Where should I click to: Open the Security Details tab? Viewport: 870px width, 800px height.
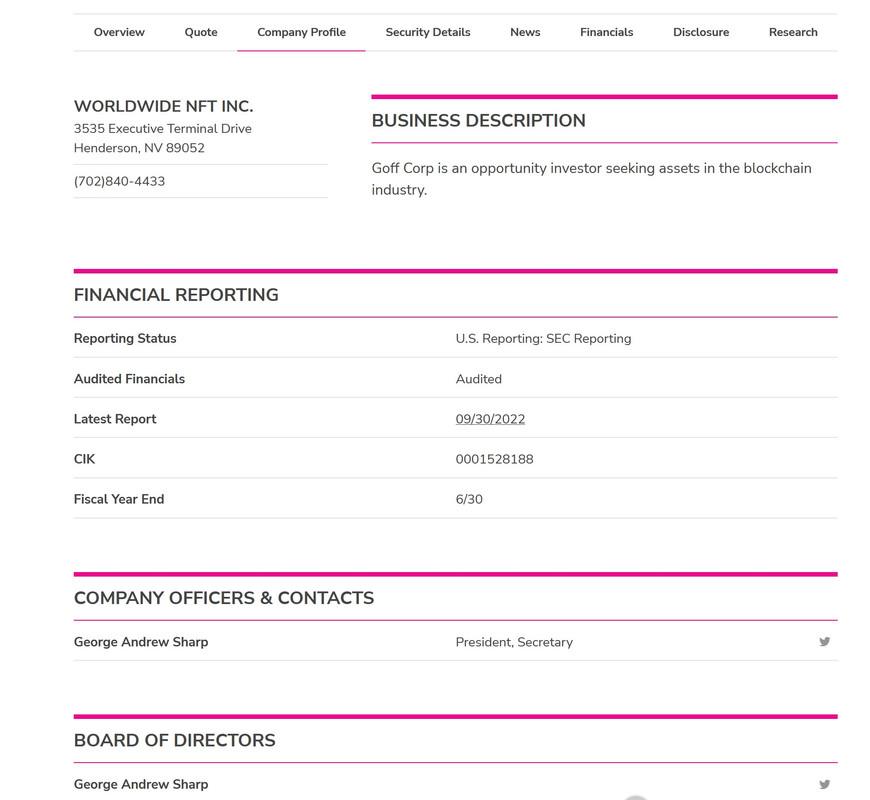coord(428,32)
